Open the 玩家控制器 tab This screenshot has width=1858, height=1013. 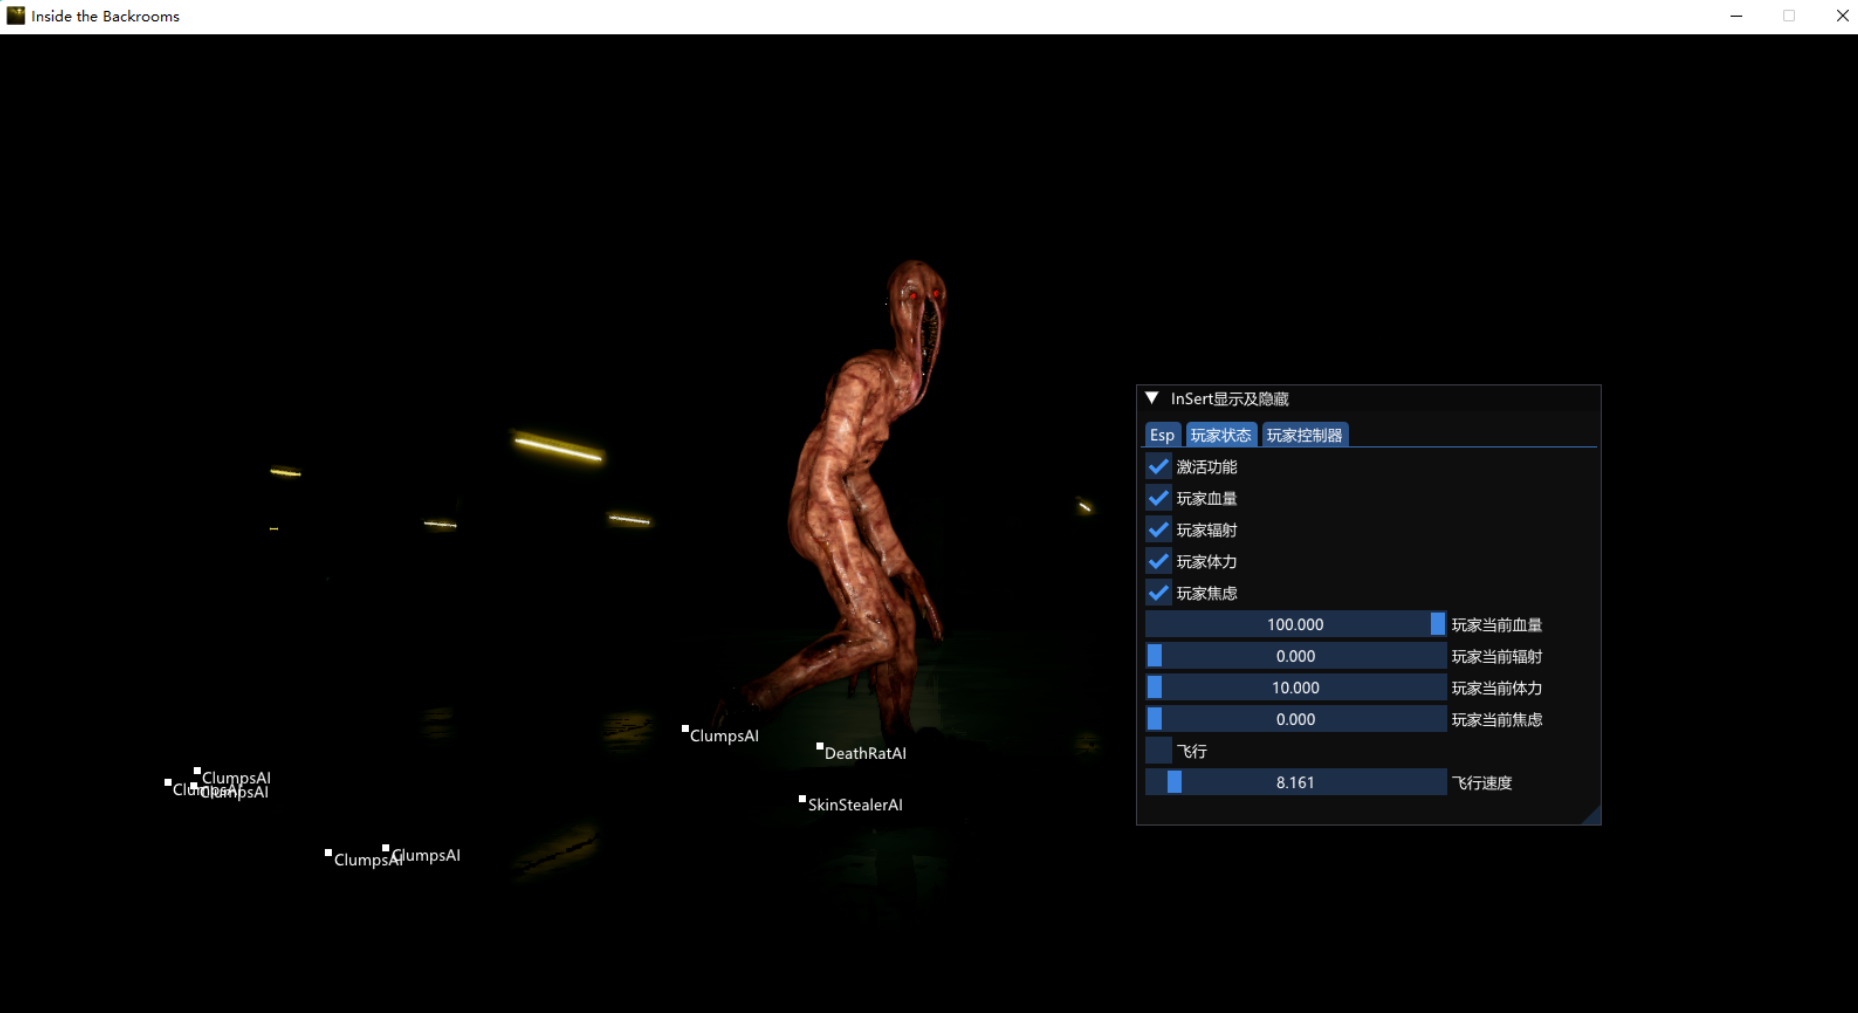(1305, 435)
